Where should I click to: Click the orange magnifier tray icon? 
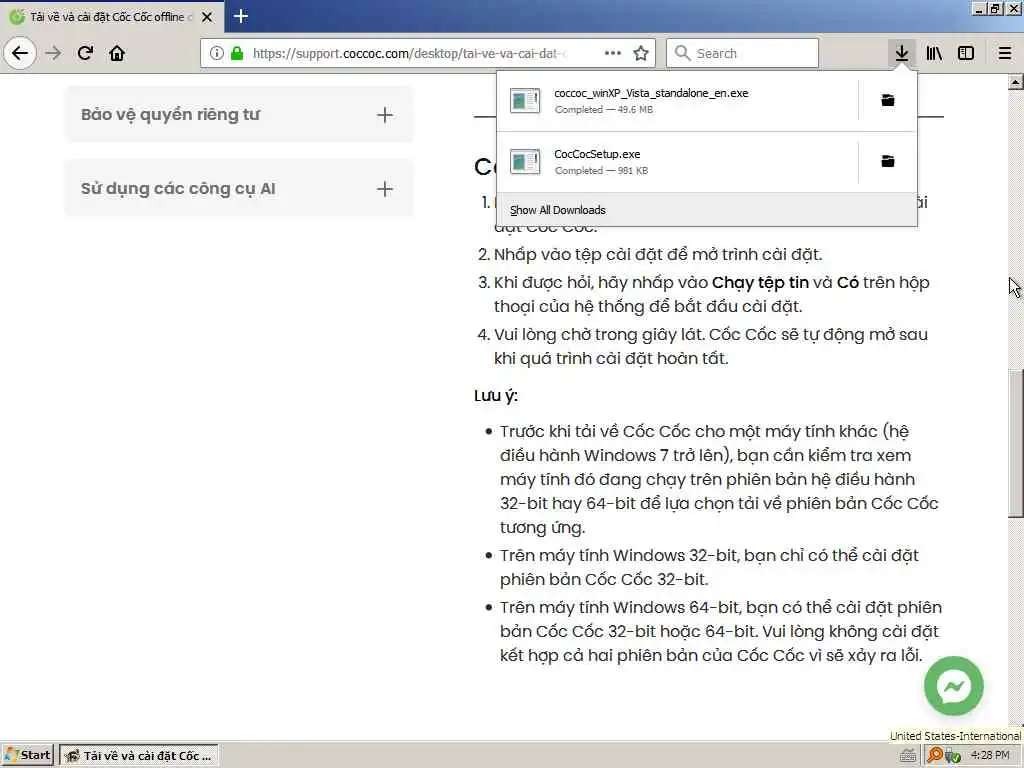(935, 755)
